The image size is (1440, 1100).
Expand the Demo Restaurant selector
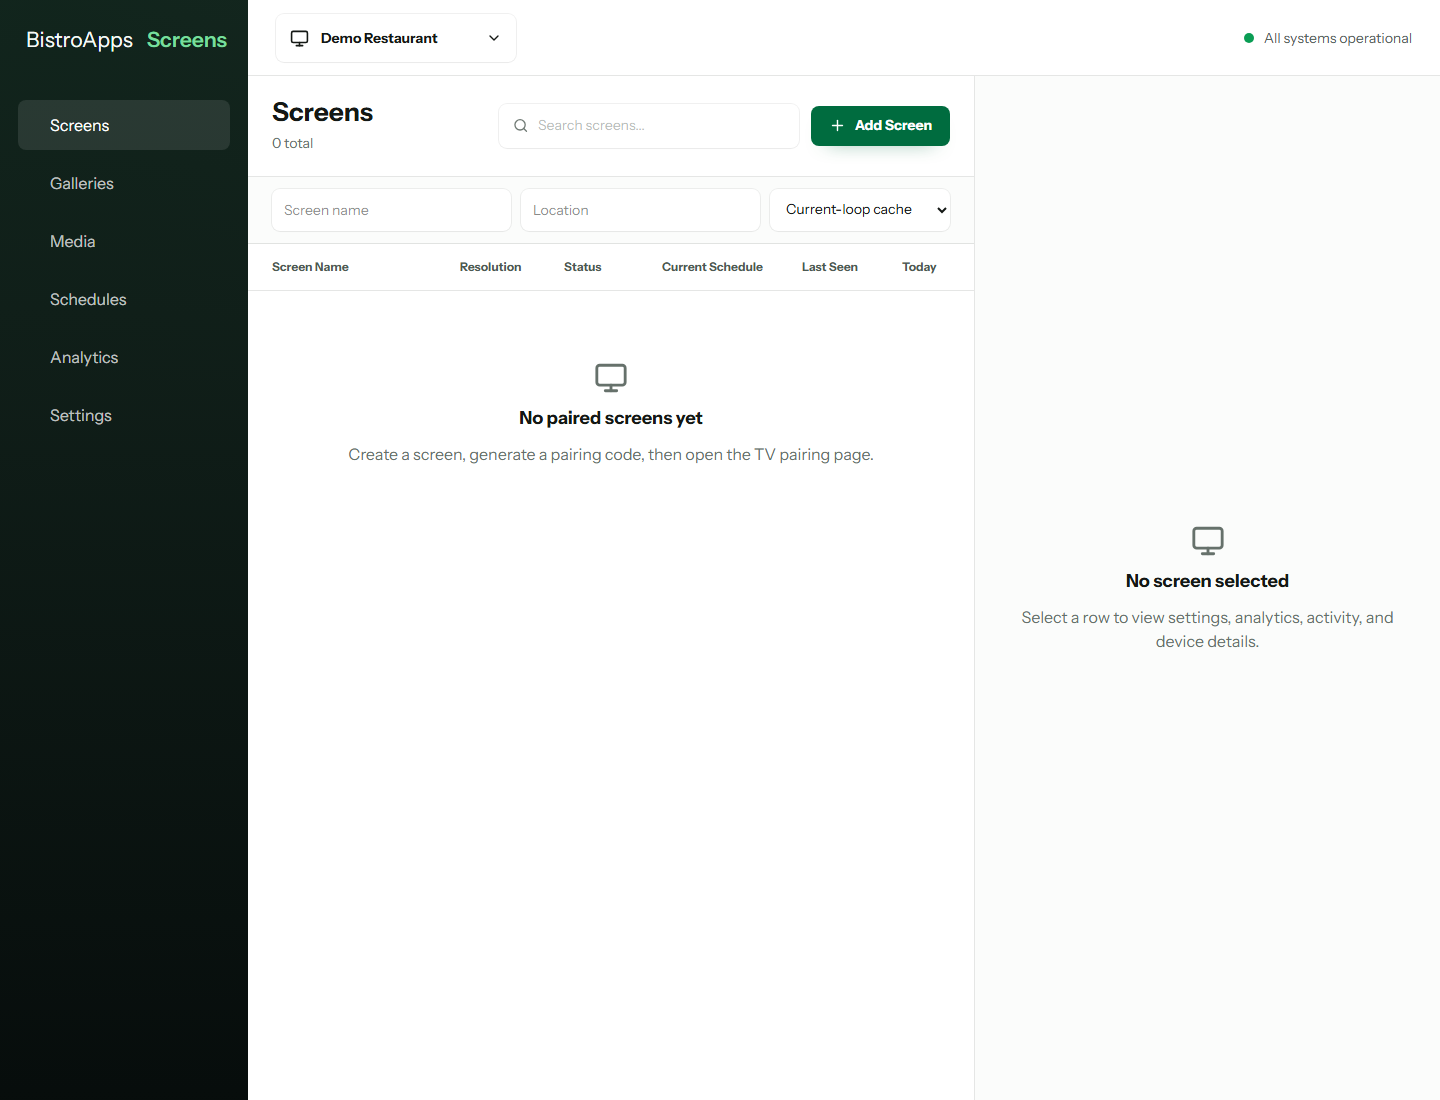(x=396, y=38)
